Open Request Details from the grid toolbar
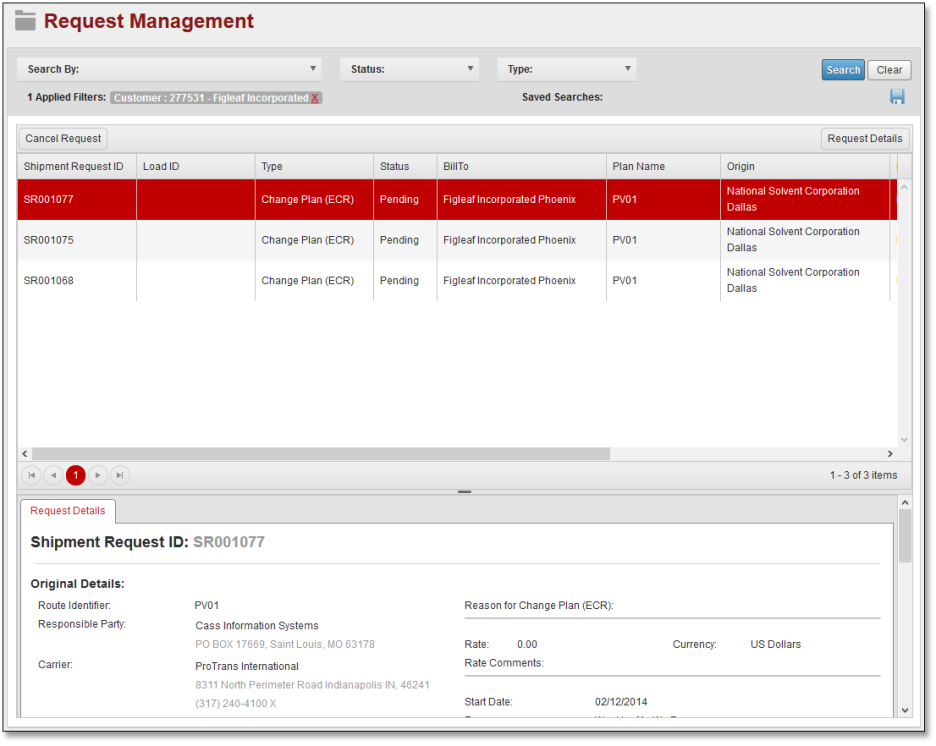 click(x=864, y=139)
